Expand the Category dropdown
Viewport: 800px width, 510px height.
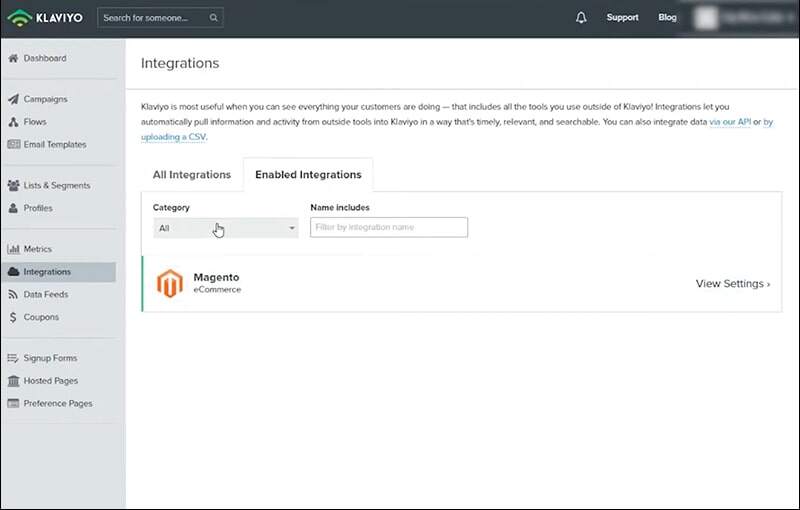pyautogui.click(x=226, y=228)
